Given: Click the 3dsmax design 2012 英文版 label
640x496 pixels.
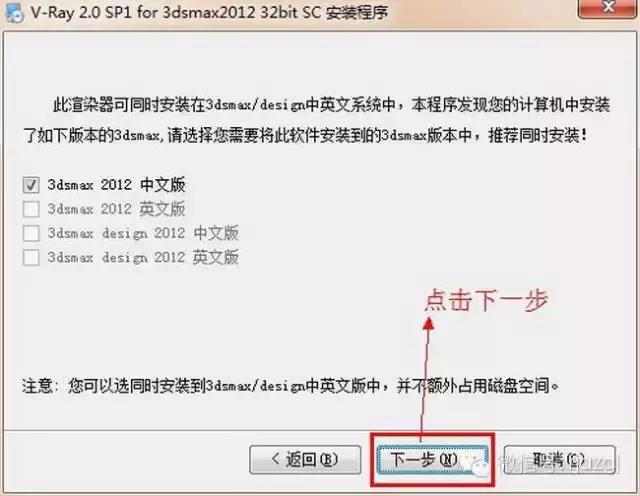Looking at the screenshot, I should tap(143, 258).
